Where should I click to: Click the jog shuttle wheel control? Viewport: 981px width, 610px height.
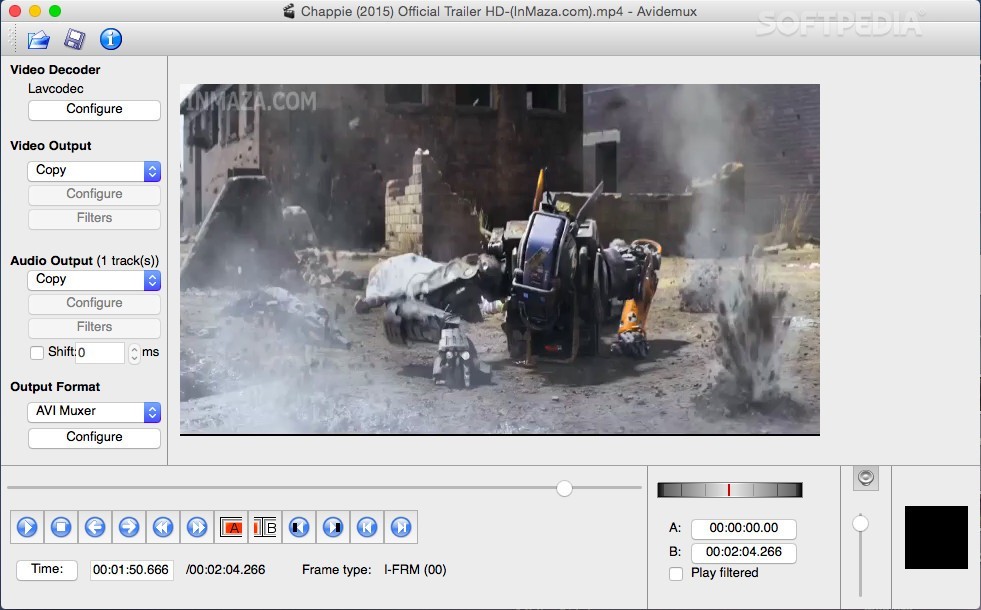click(729, 490)
